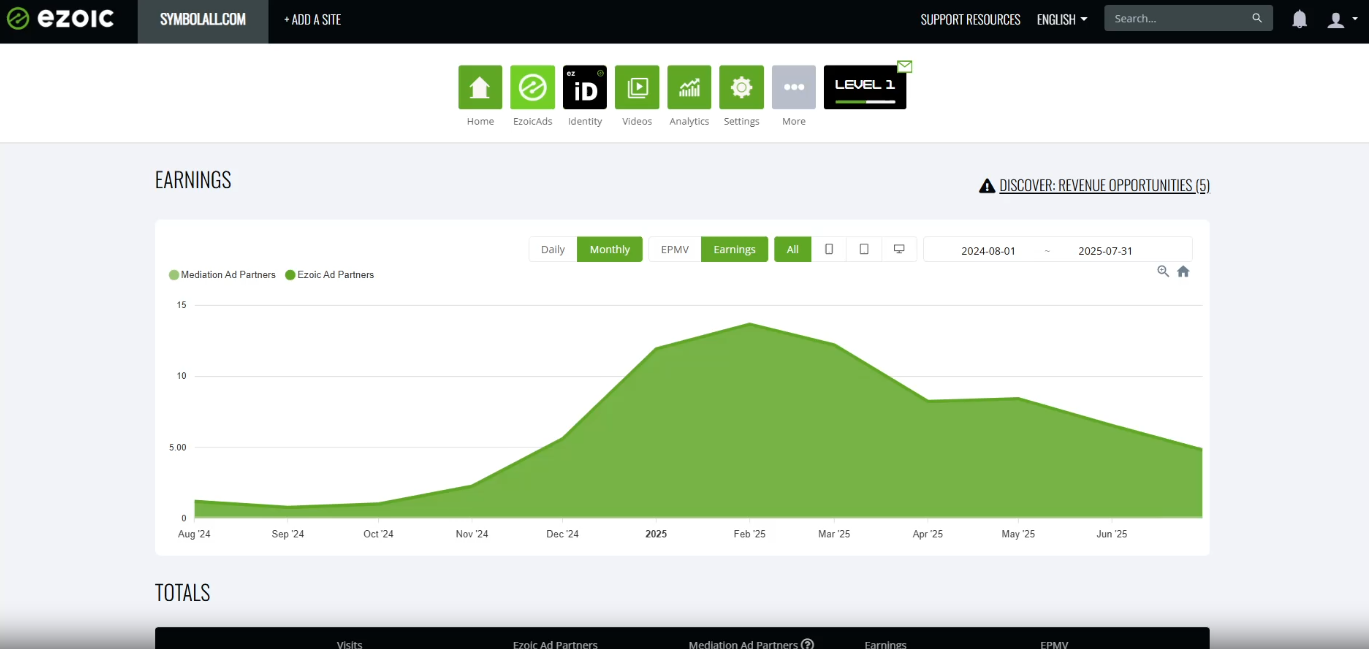Edit the start date 2024-08-01

[x=988, y=251]
